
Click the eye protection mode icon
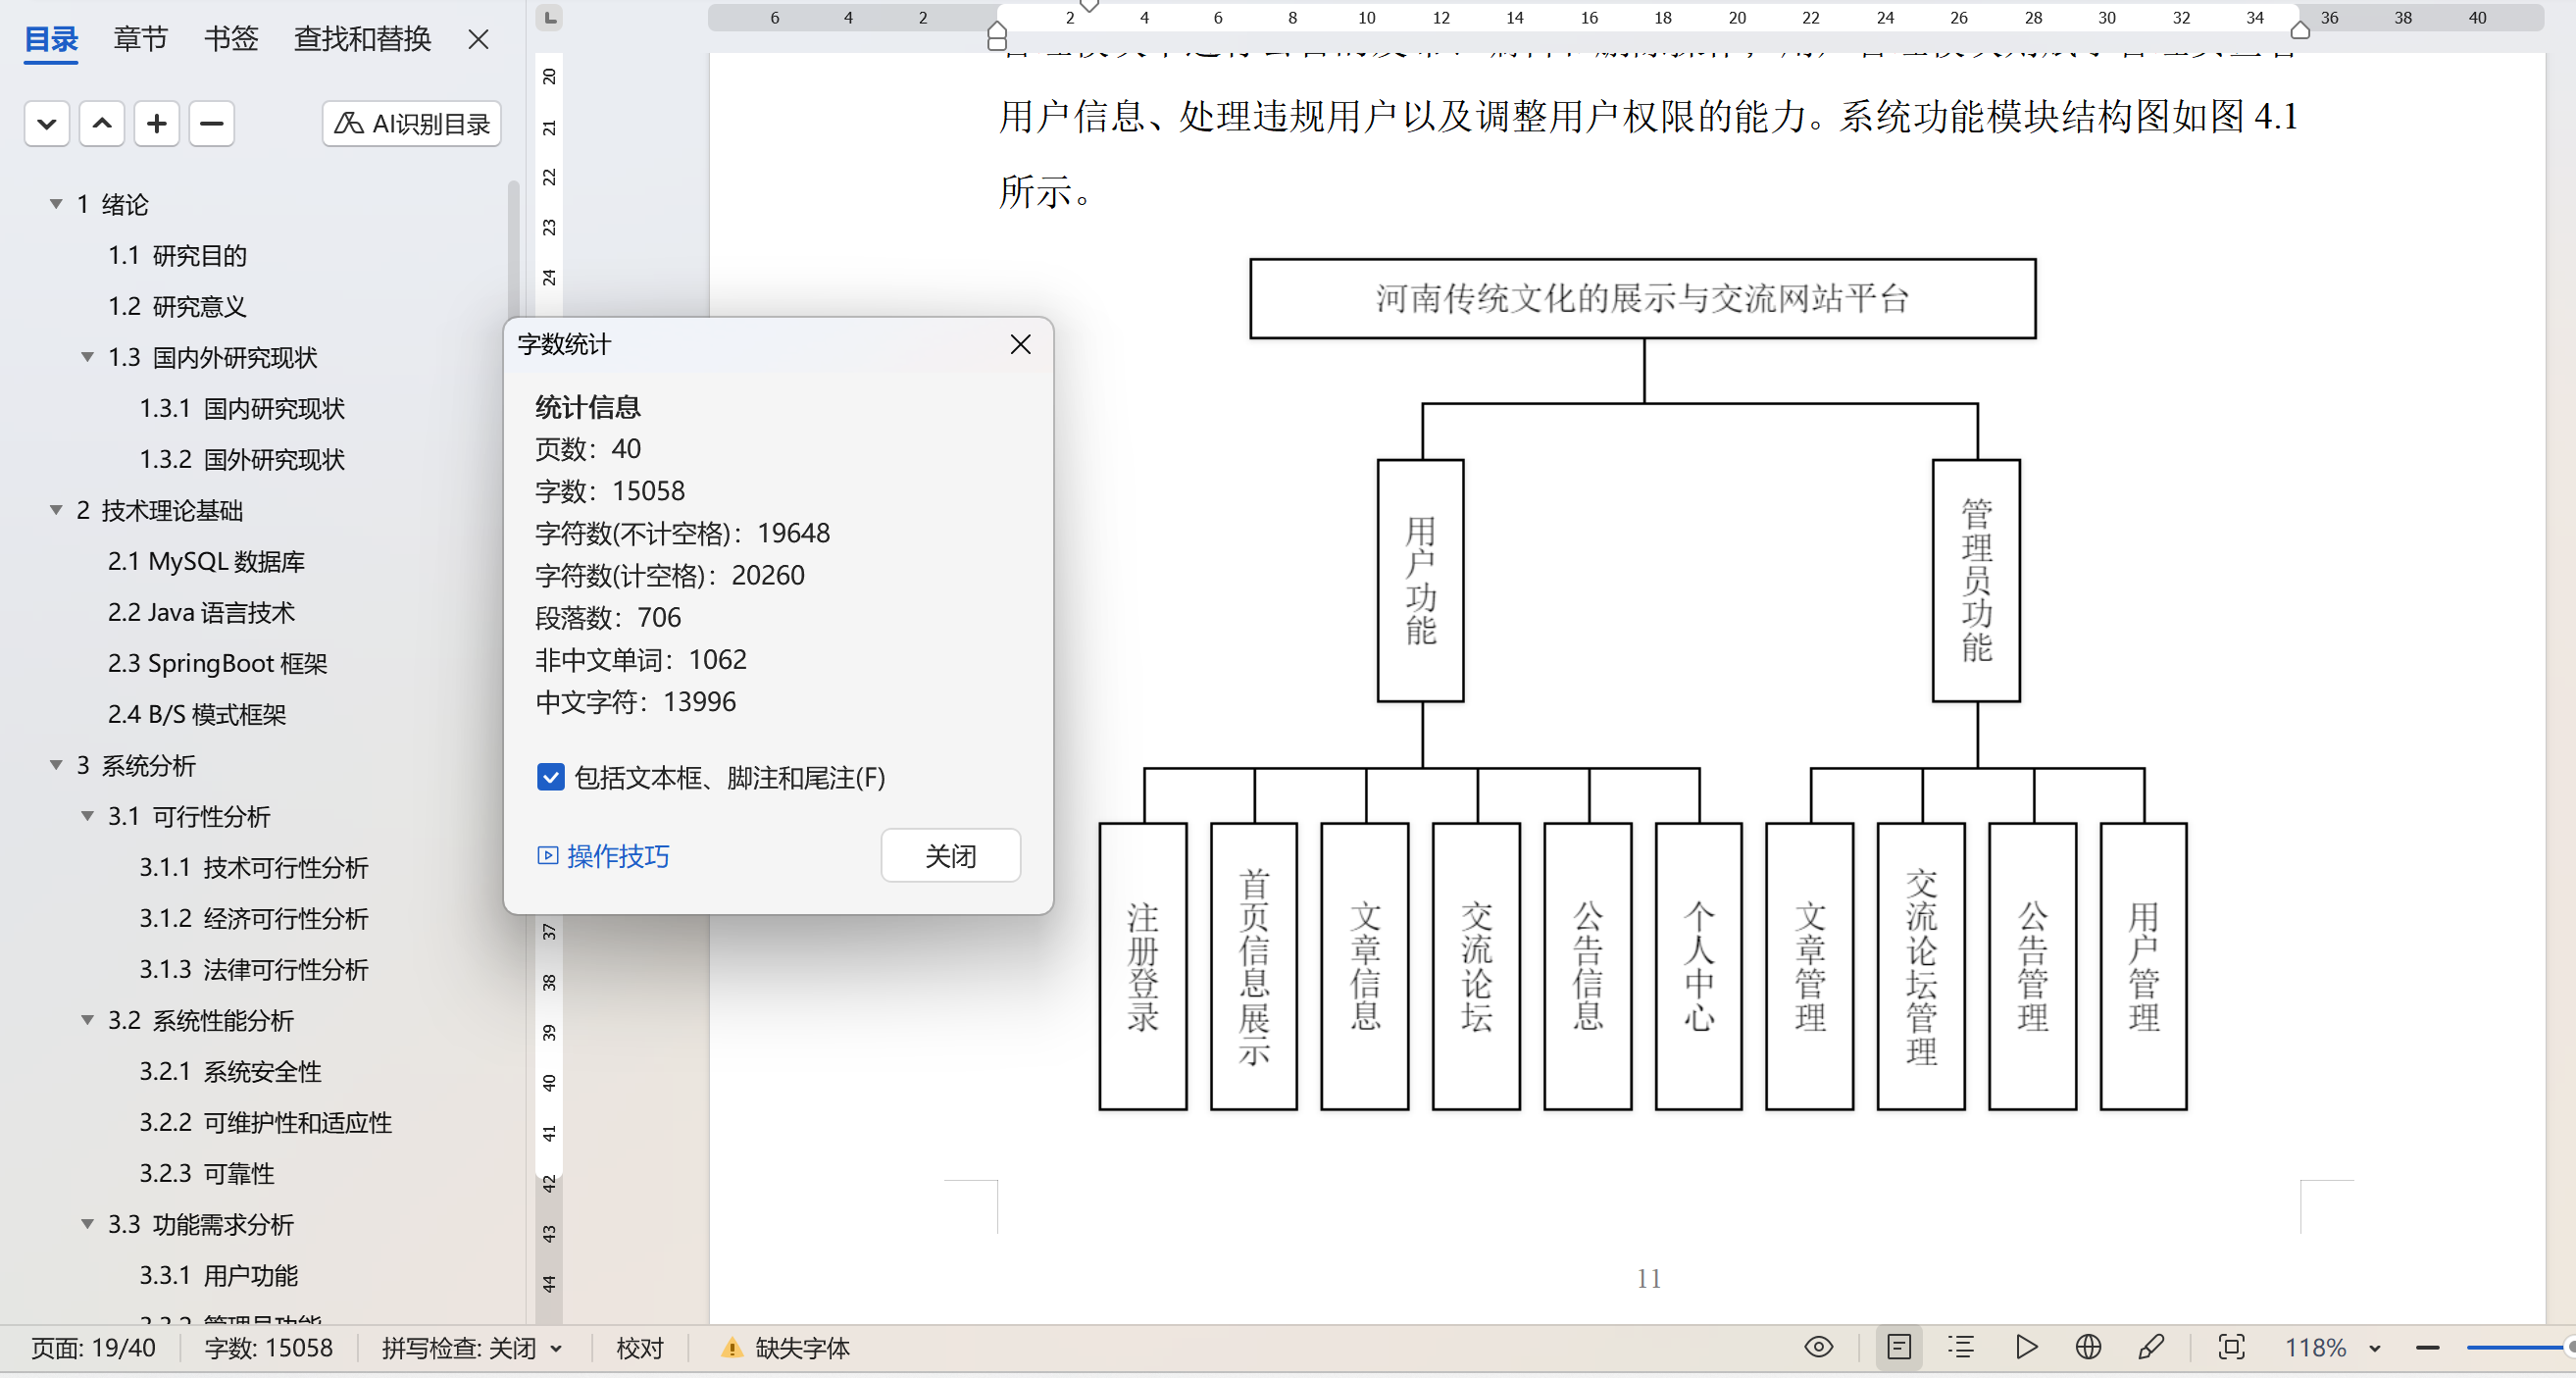pyautogui.click(x=1818, y=1347)
